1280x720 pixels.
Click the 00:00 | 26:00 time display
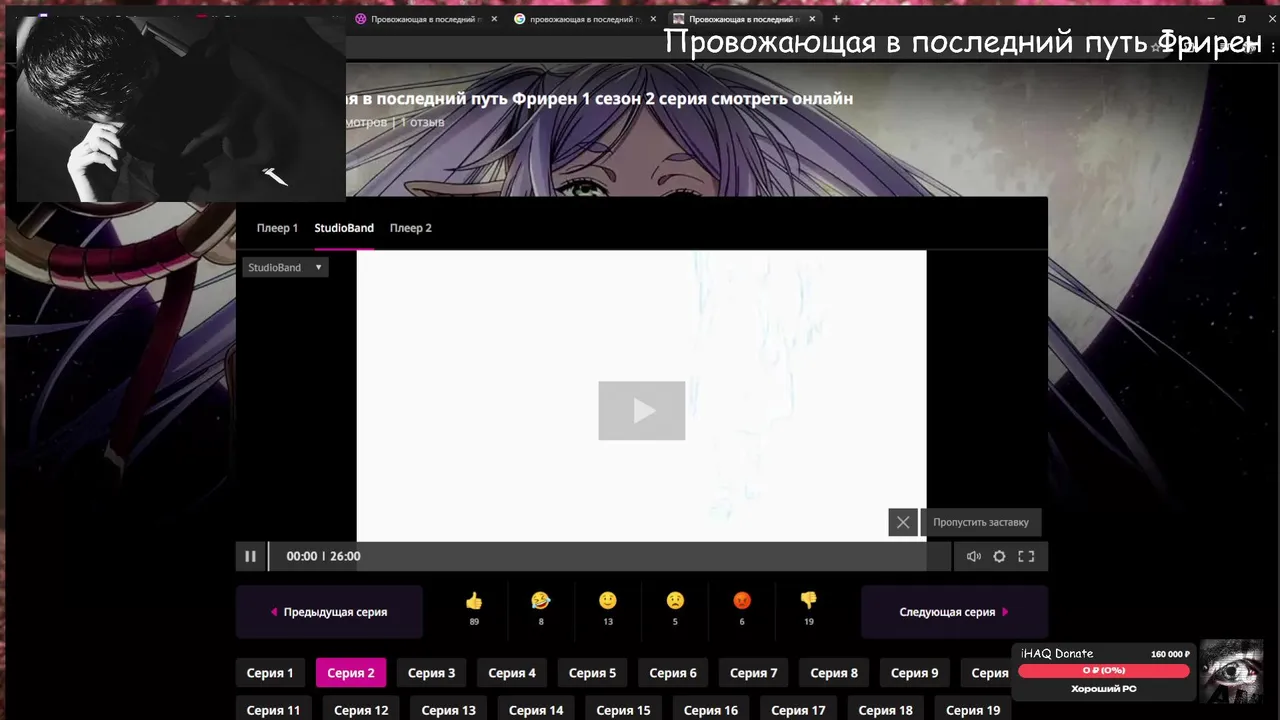323,556
